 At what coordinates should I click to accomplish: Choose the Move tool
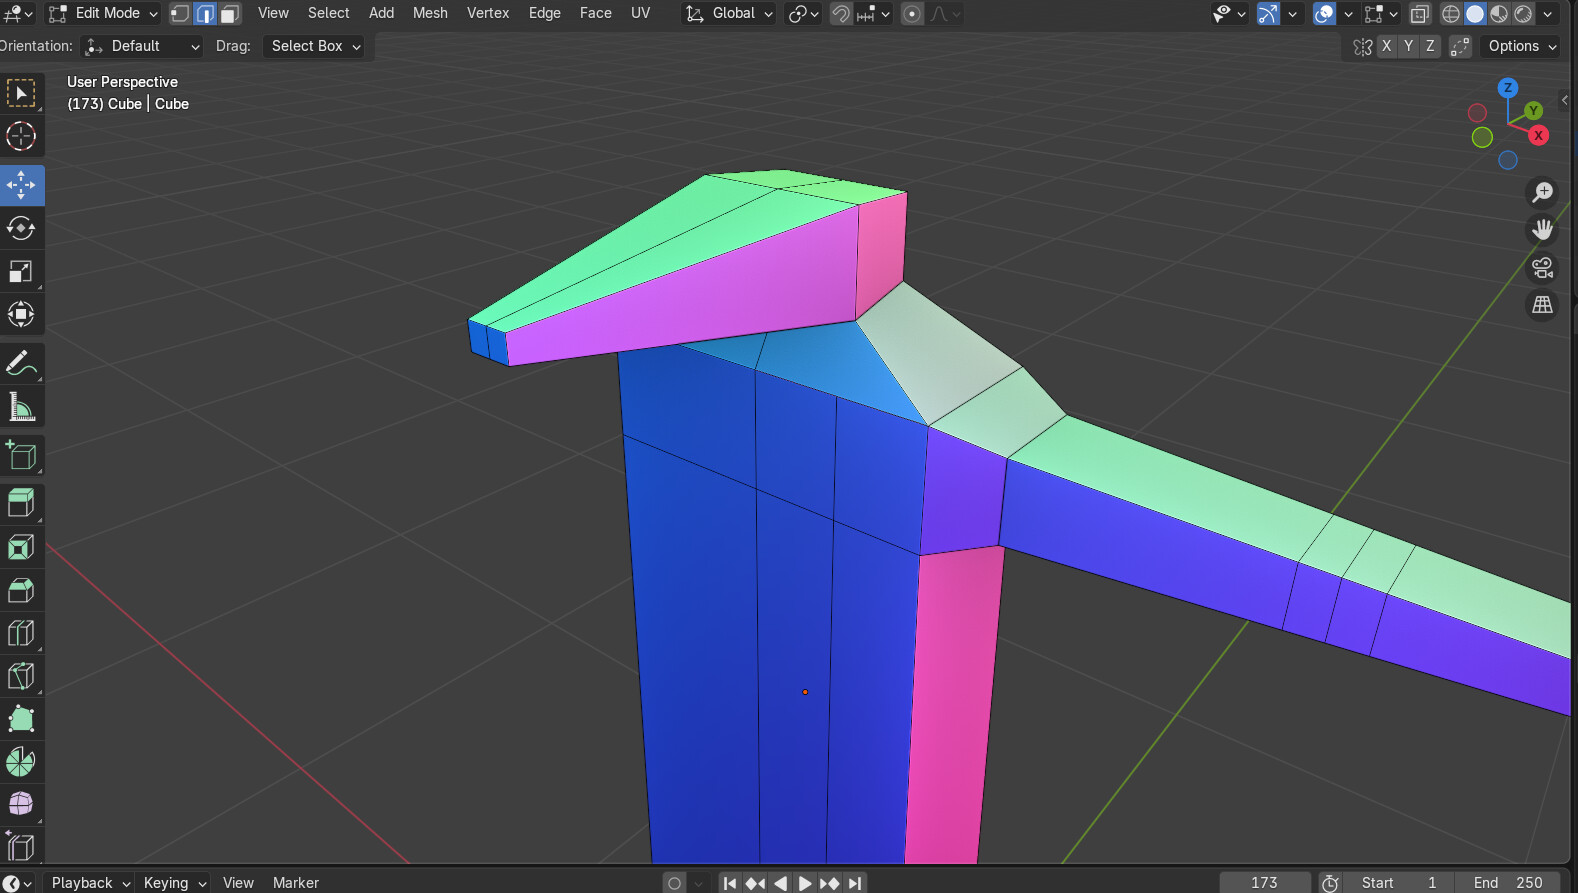[21, 185]
